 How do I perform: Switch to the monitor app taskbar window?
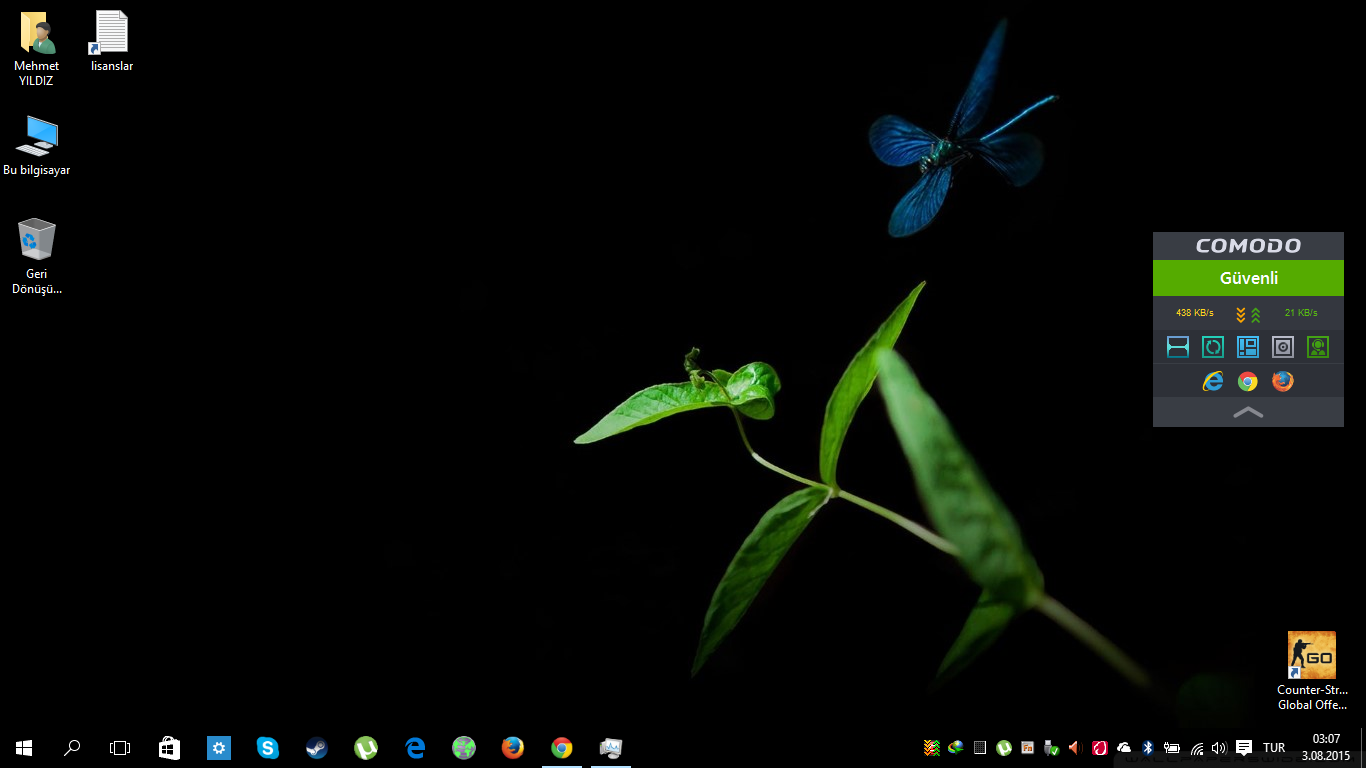611,747
